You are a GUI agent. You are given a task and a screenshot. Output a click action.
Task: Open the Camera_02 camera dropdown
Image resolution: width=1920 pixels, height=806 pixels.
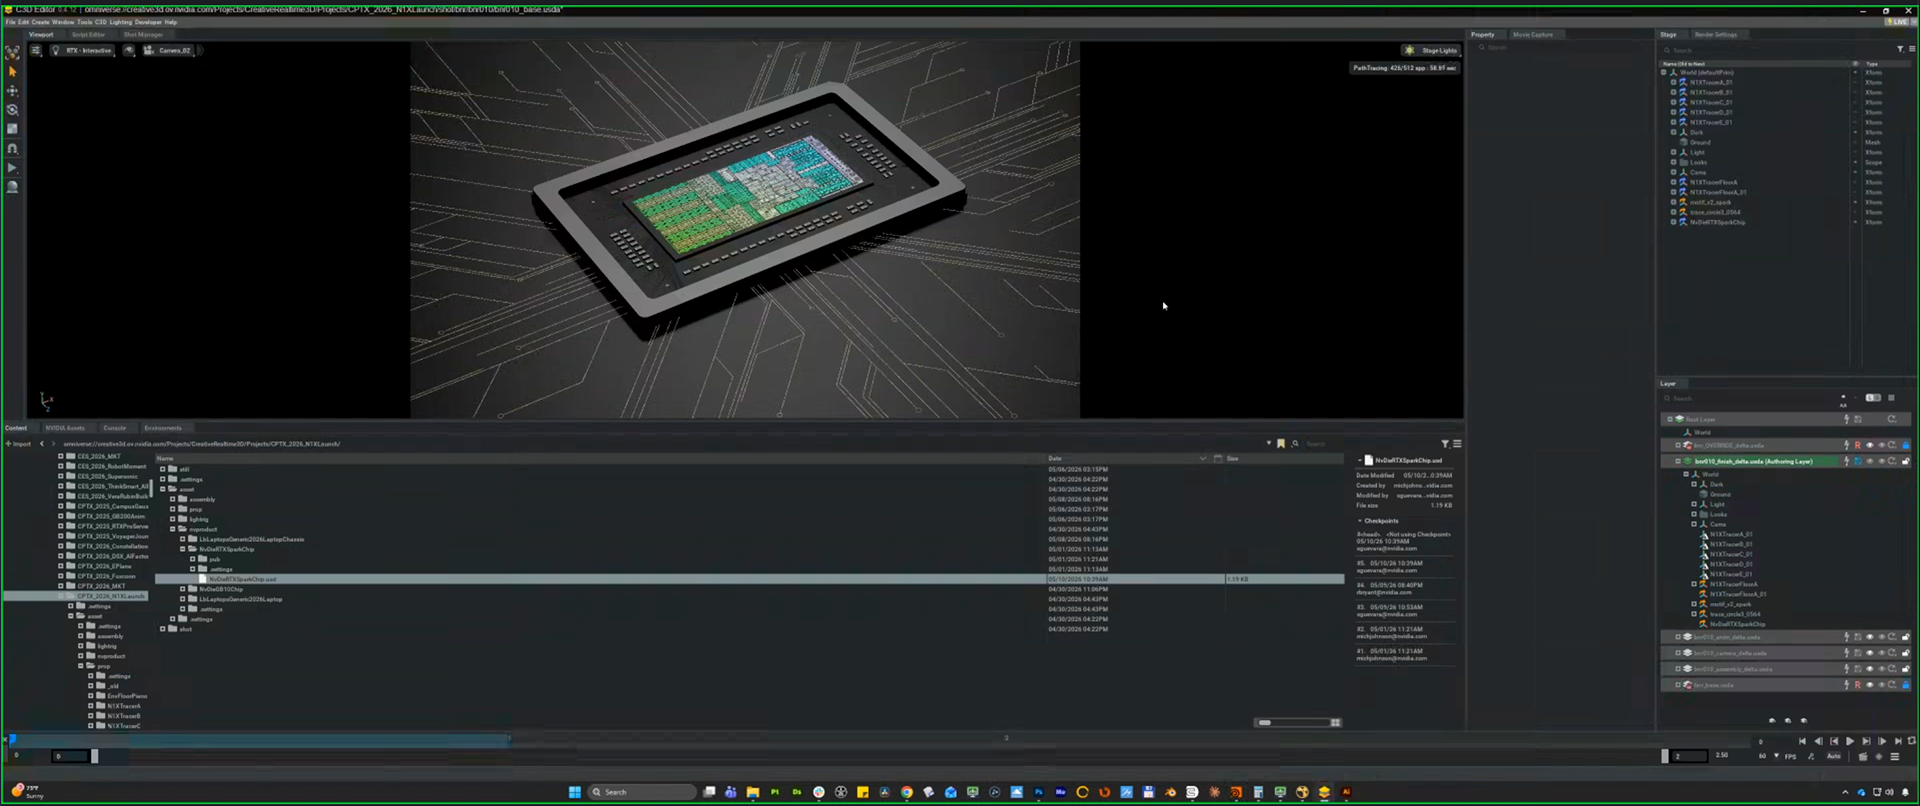(170, 50)
